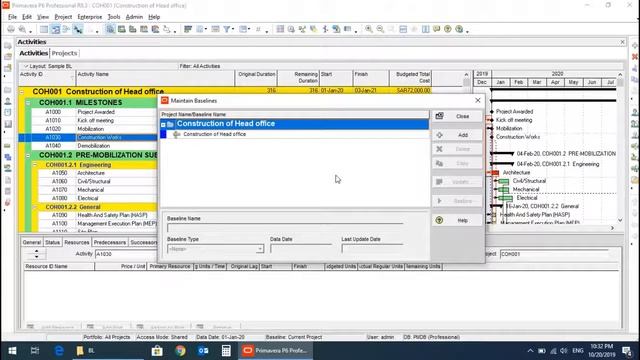This screenshot has height=360, width=640.
Task: Click the Maintain Baselines title icon
Action: pos(165,100)
